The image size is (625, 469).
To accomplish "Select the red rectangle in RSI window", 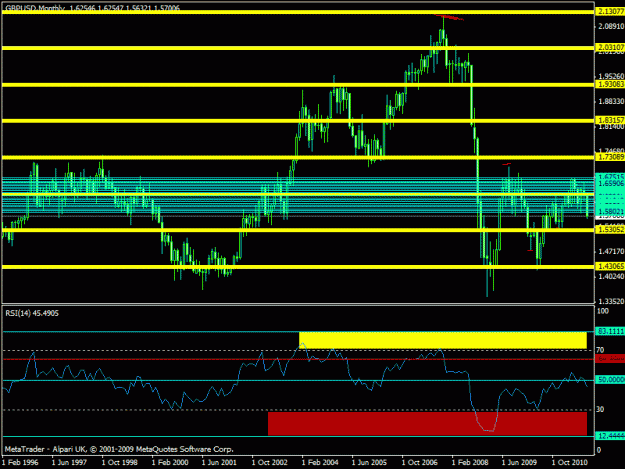I will pos(427,424).
